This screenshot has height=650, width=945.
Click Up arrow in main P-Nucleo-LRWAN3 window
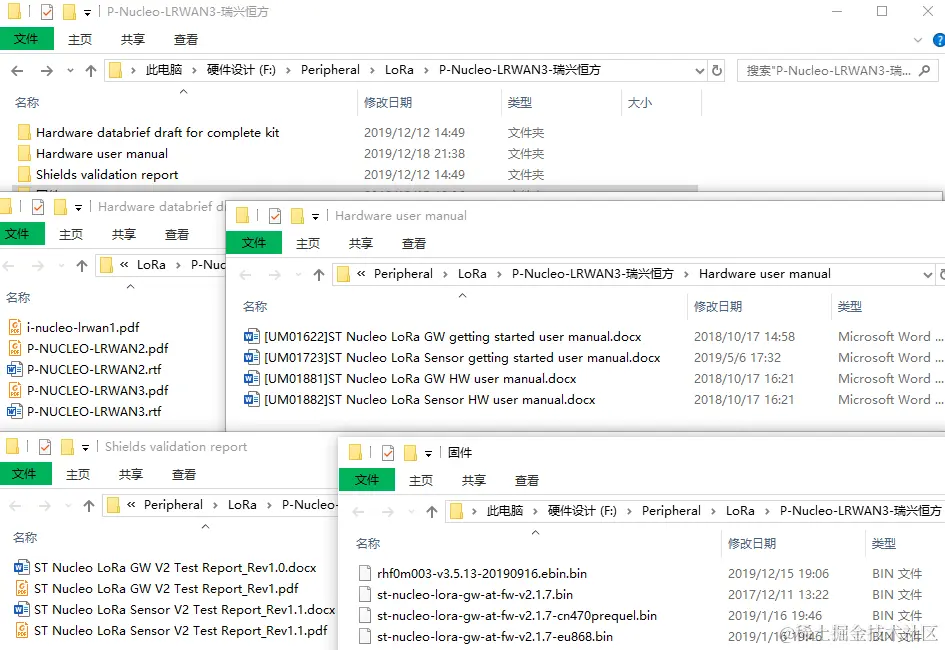91,71
